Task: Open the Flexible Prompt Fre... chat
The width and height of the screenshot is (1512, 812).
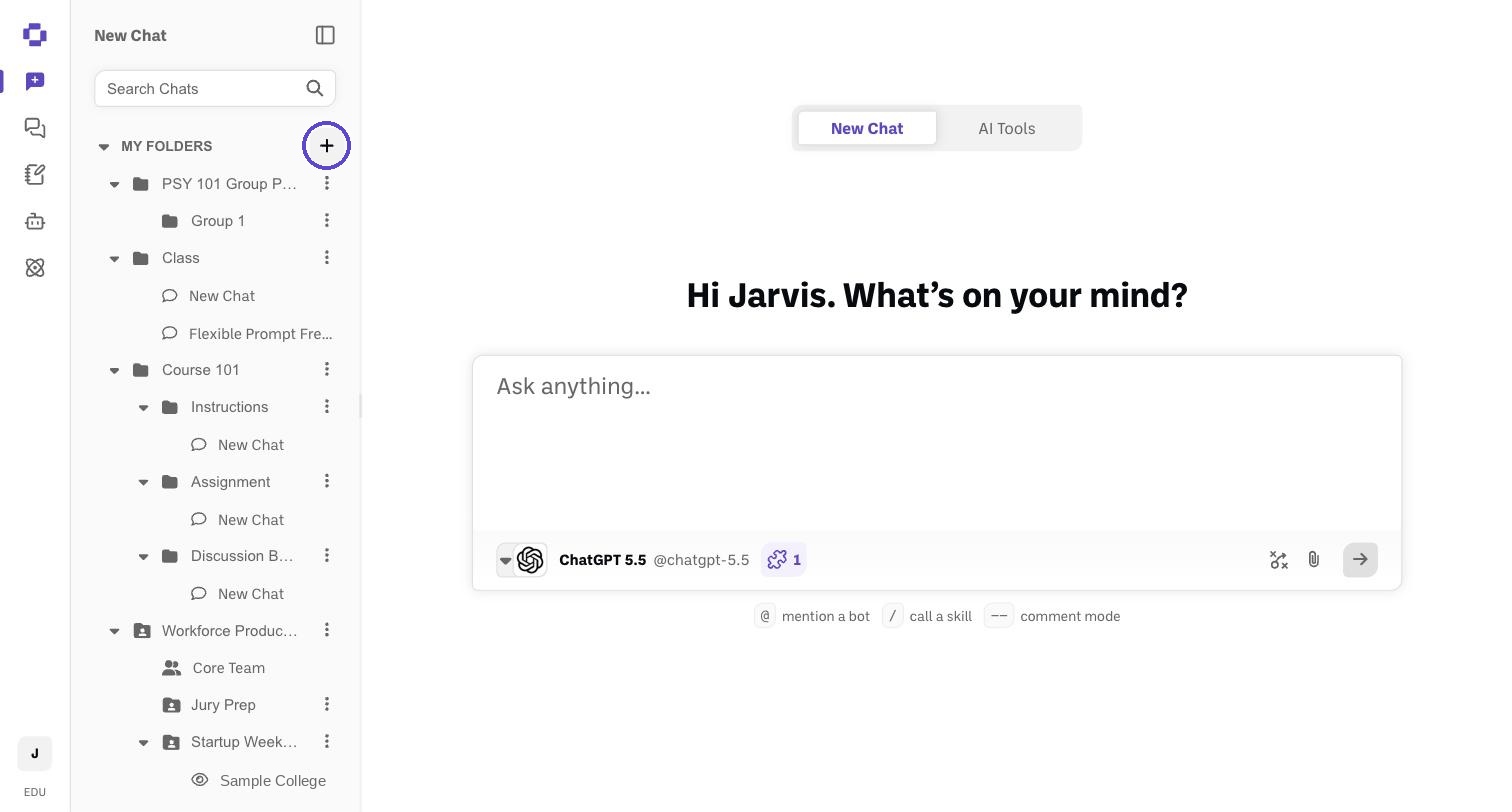Action: (246, 333)
